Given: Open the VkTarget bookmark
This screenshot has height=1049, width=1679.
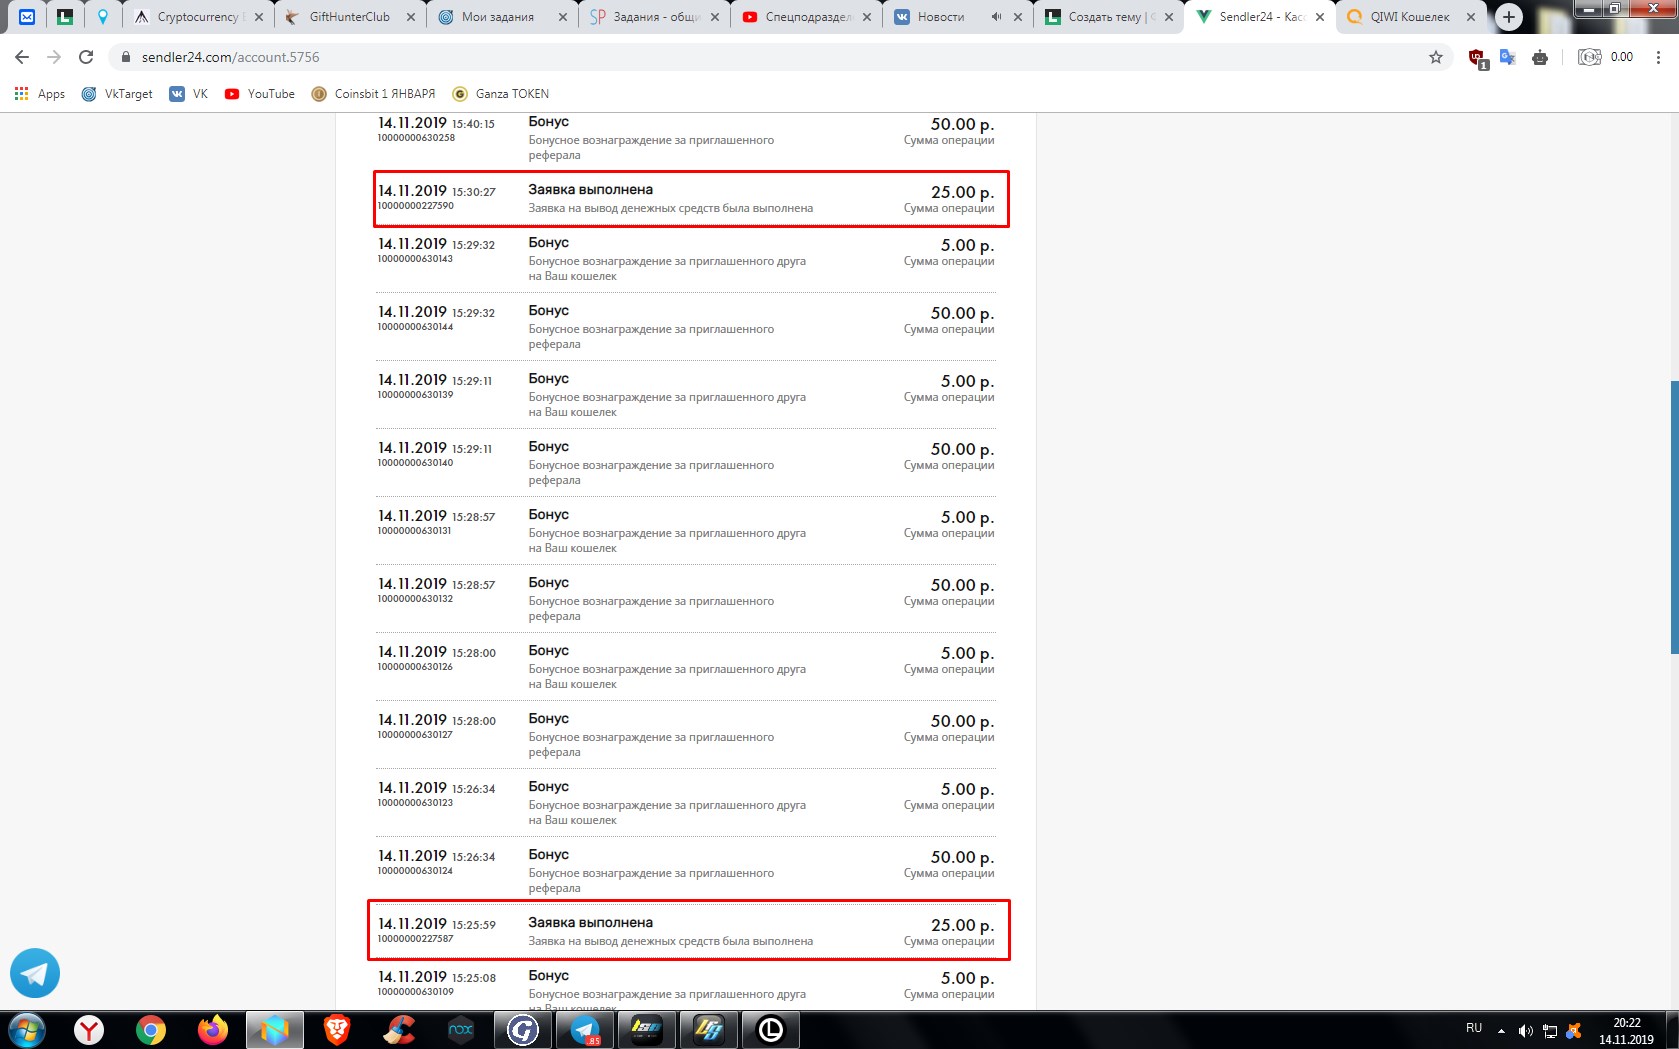Looking at the screenshot, I should [117, 94].
